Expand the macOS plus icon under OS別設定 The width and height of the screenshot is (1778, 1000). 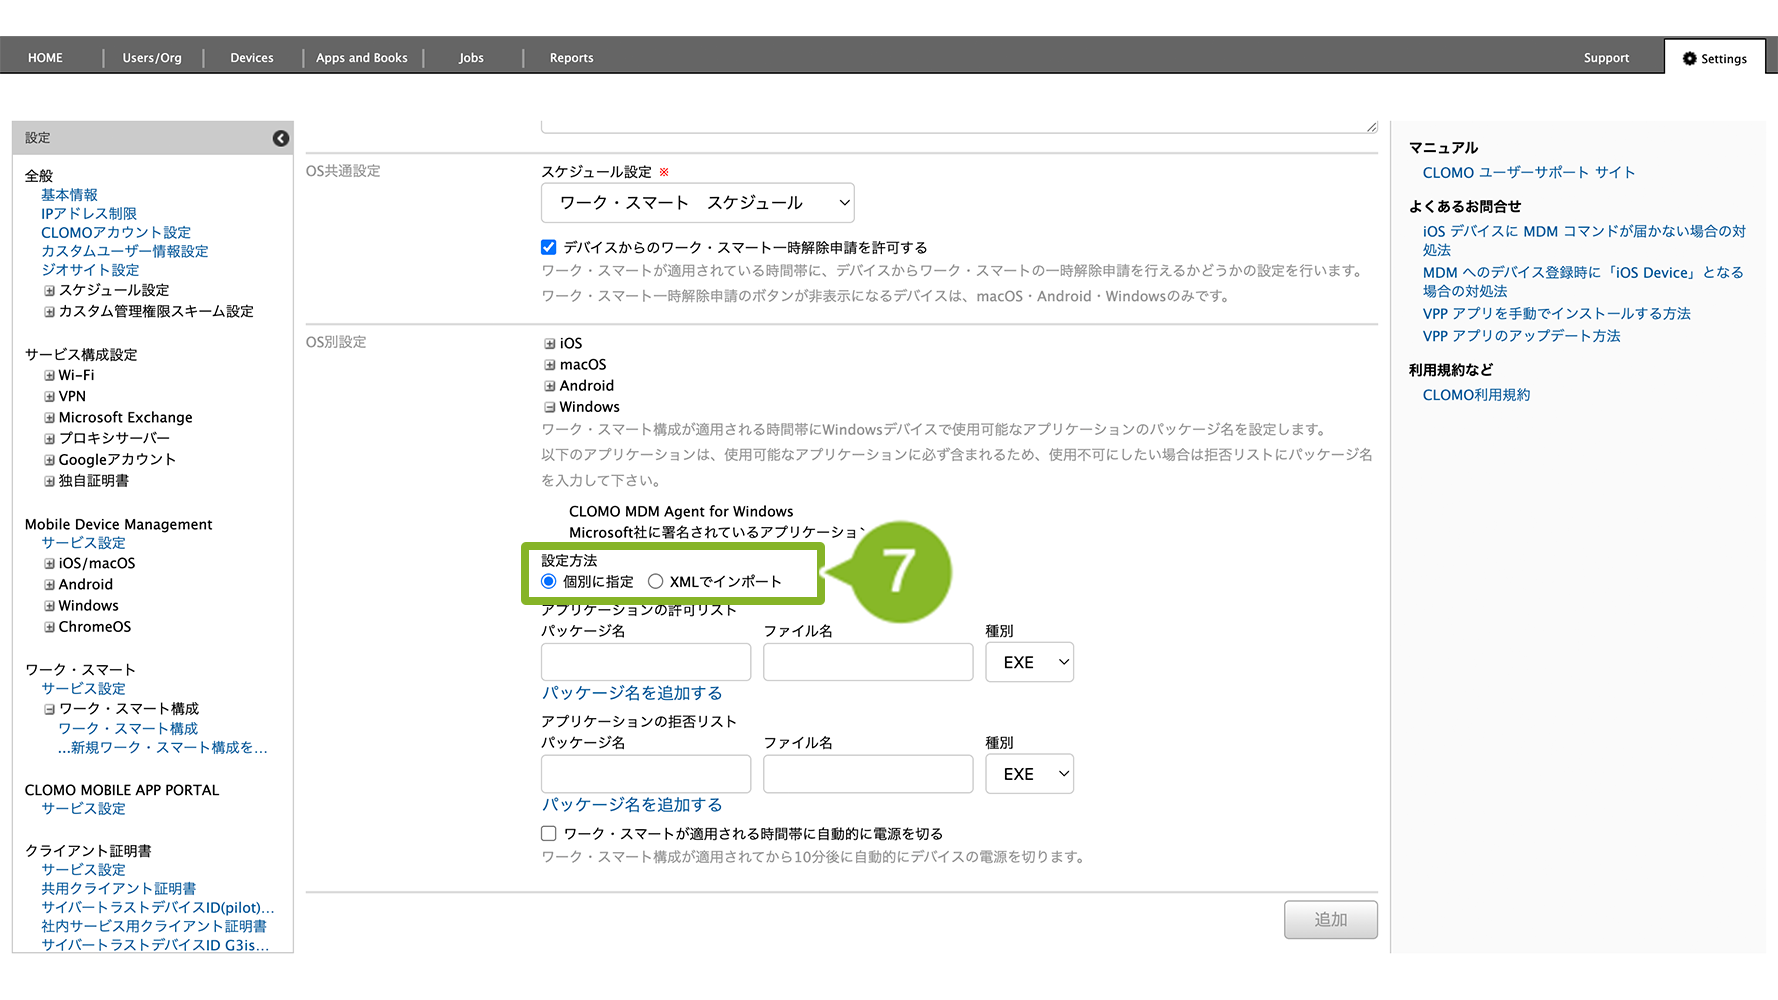(x=550, y=365)
